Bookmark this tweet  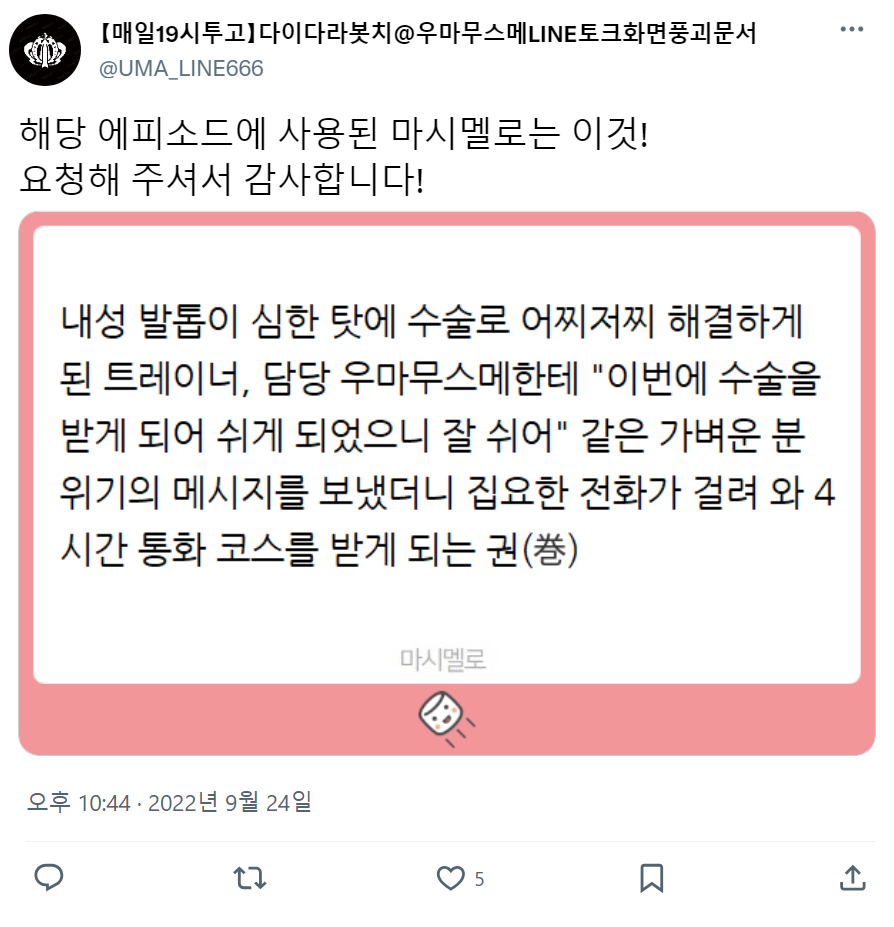652,879
